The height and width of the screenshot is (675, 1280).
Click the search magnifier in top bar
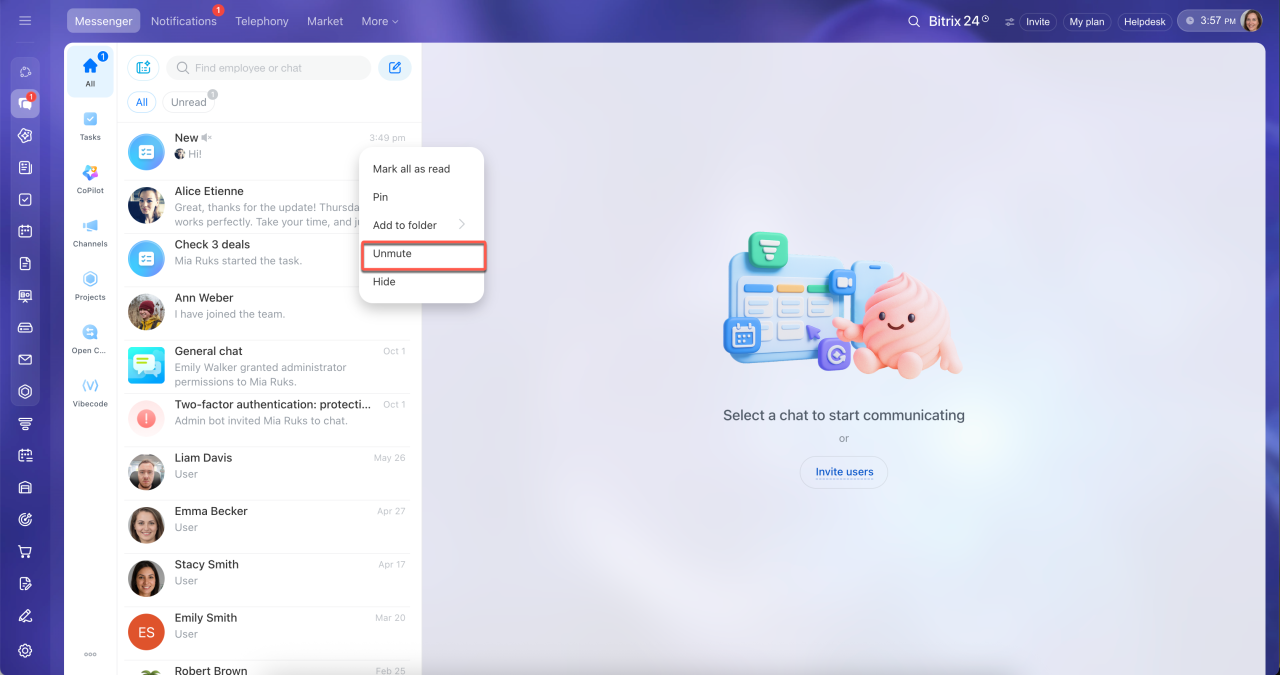click(913, 21)
